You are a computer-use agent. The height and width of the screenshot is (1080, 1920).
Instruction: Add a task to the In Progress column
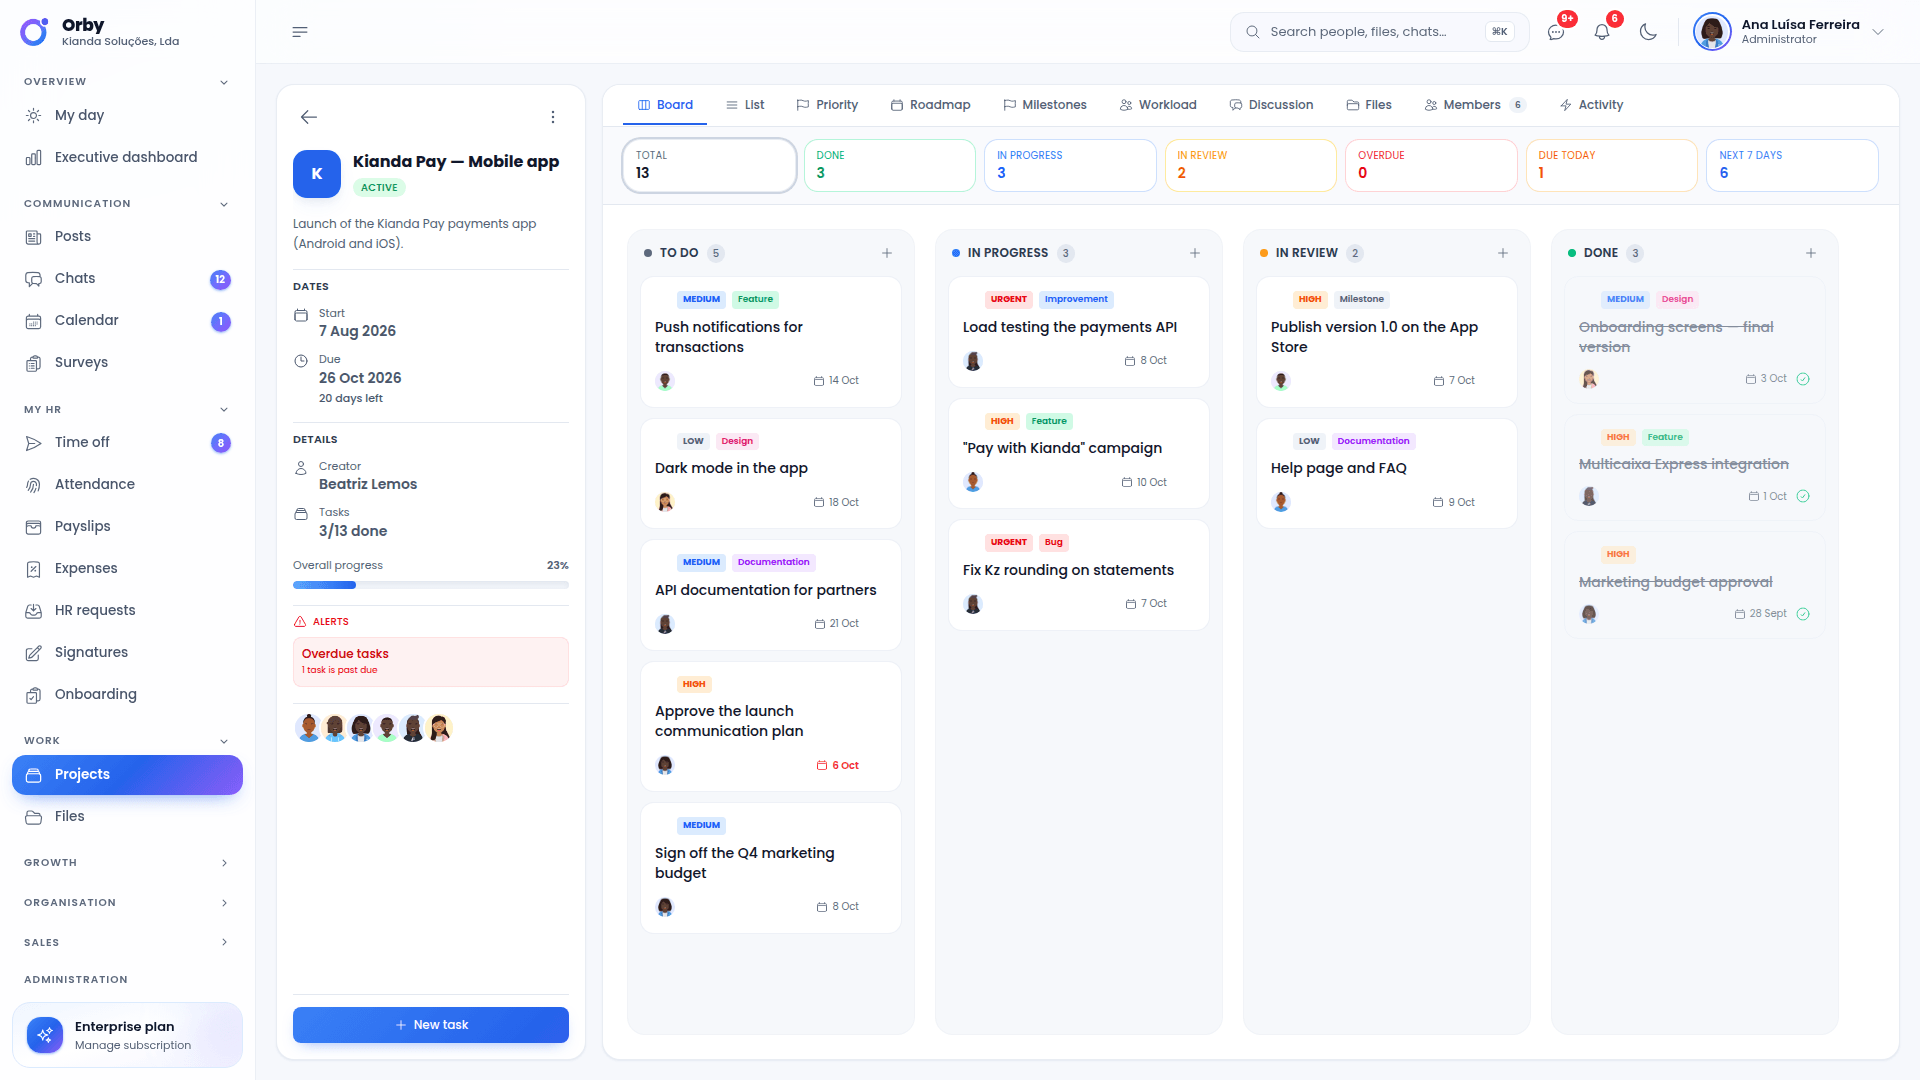[x=1195, y=253]
